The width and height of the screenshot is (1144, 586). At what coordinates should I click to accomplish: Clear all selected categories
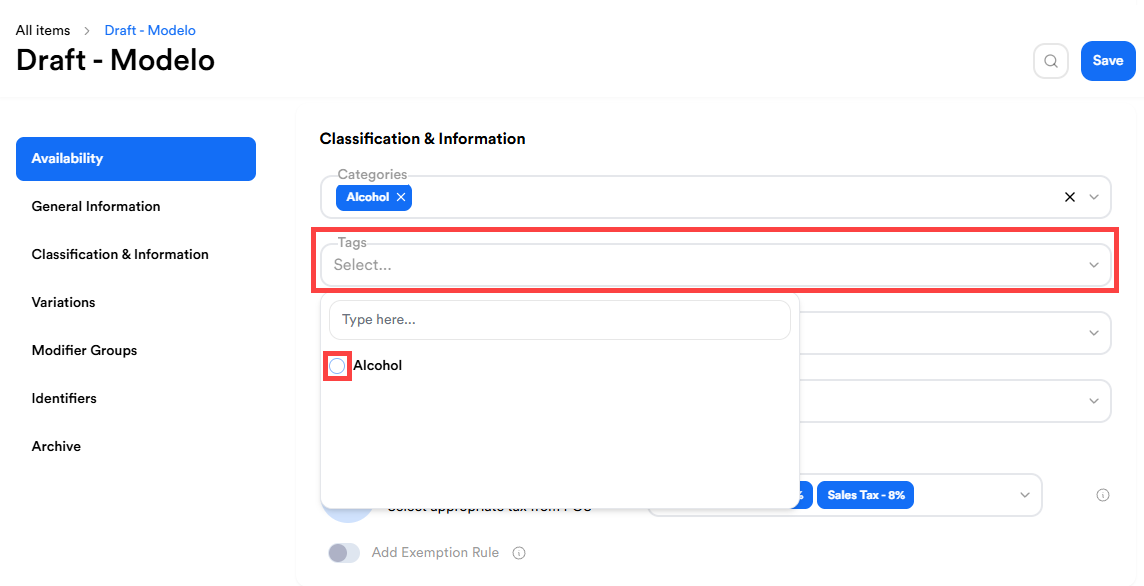[1069, 198]
